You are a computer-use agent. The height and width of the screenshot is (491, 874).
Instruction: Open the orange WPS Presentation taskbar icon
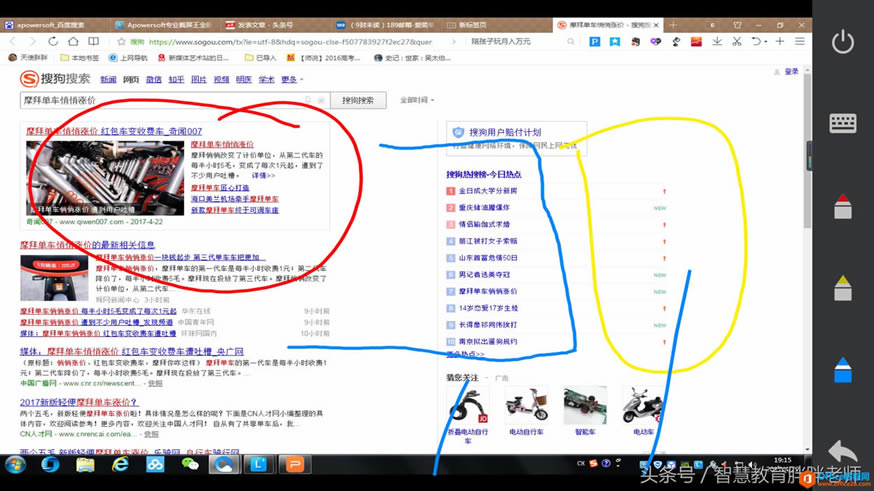[294, 464]
